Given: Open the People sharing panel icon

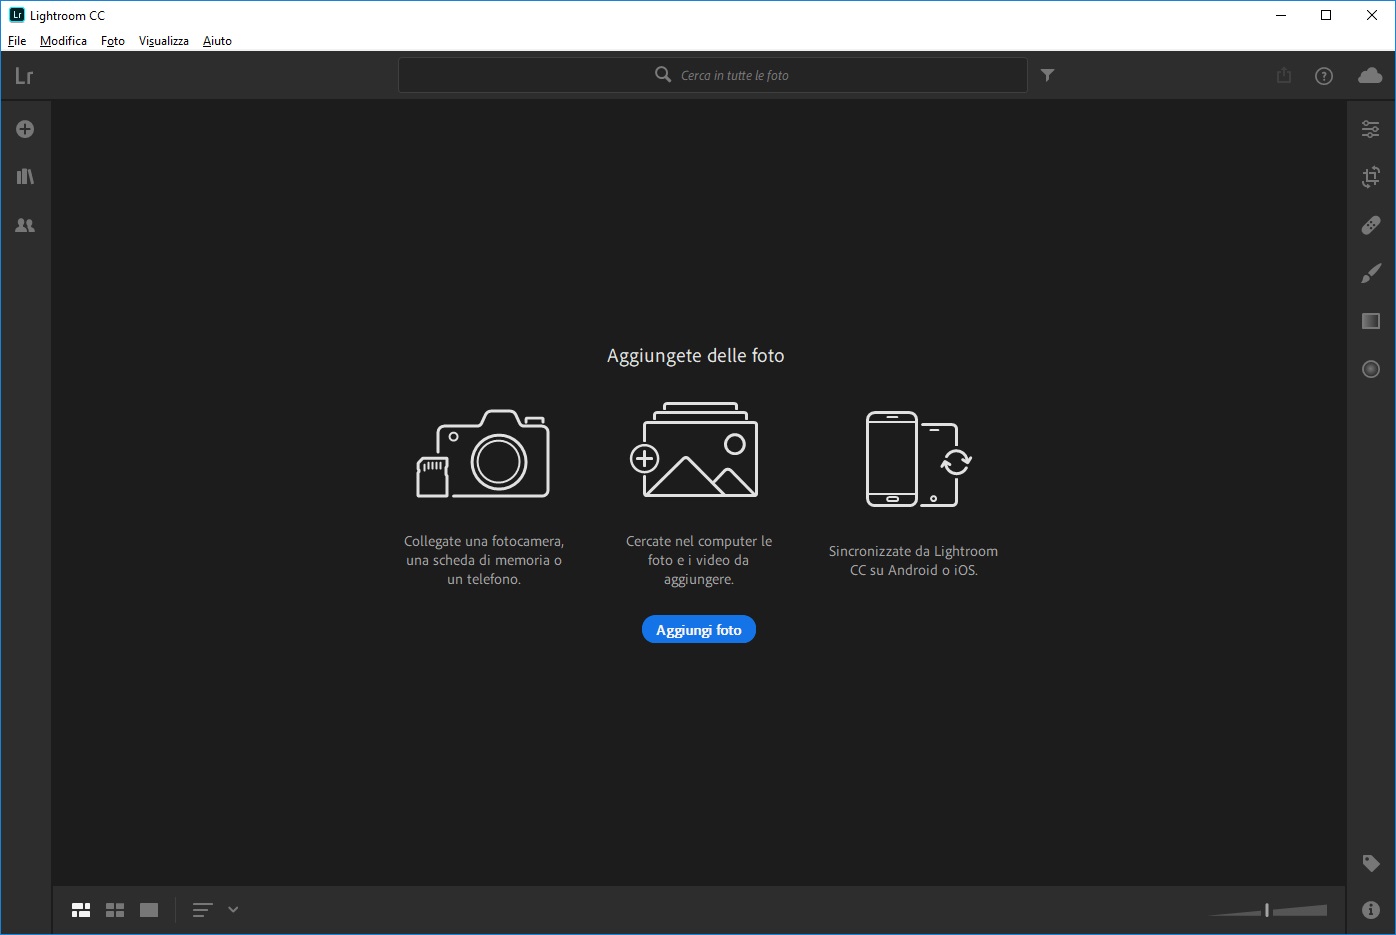Looking at the screenshot, I should click(x=25, y=226).
